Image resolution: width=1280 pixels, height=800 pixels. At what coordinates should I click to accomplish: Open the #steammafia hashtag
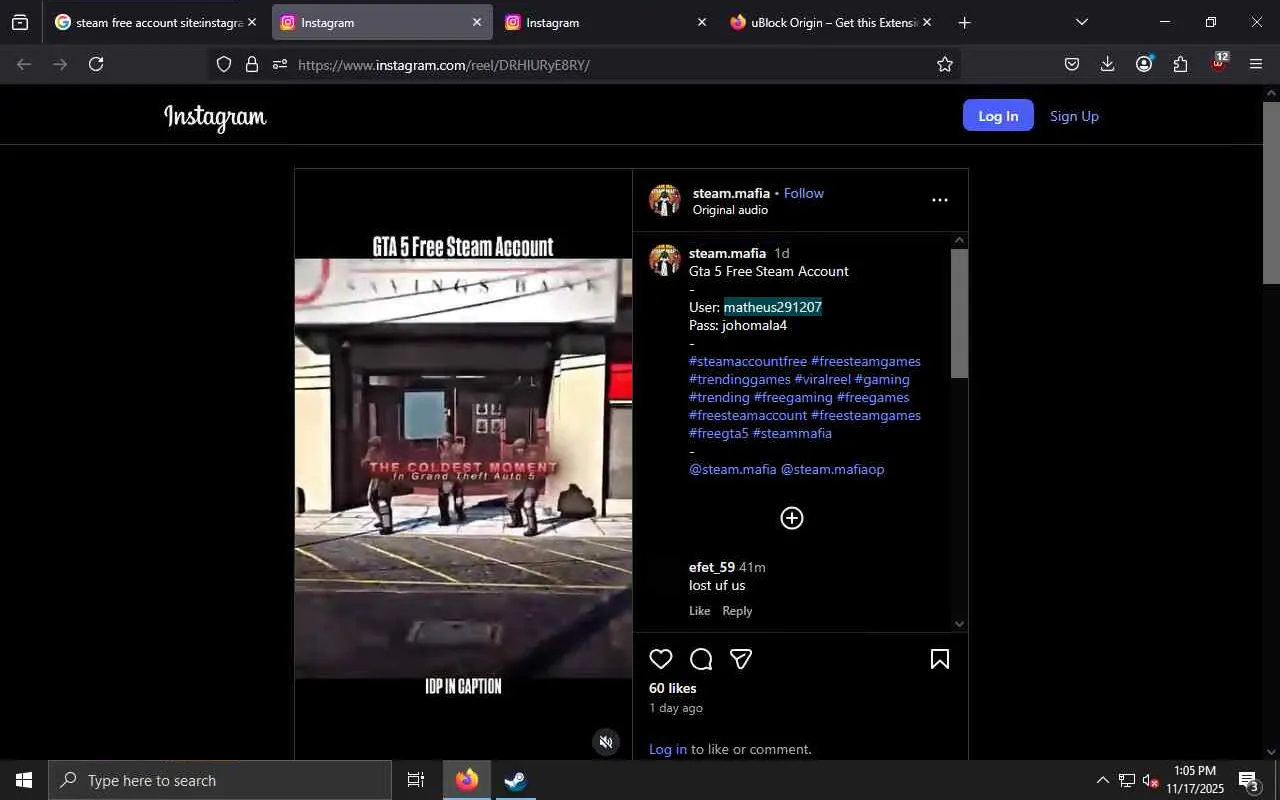(x=792, y=433)
